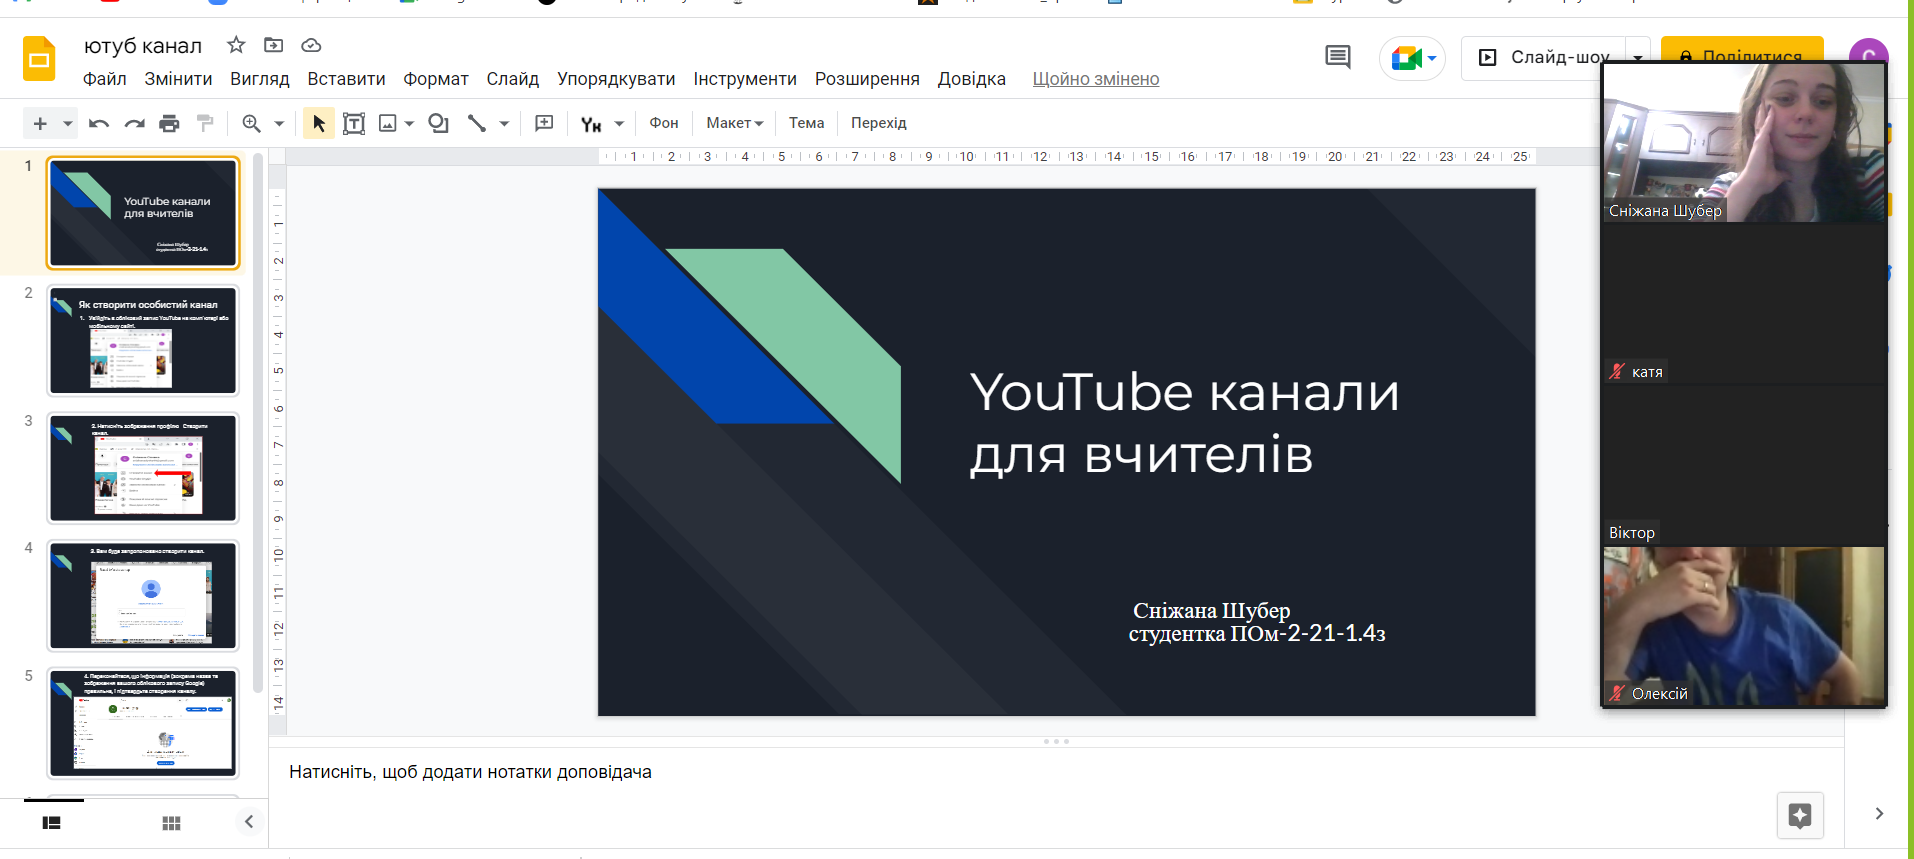Click the print icon

coord(169,123)
